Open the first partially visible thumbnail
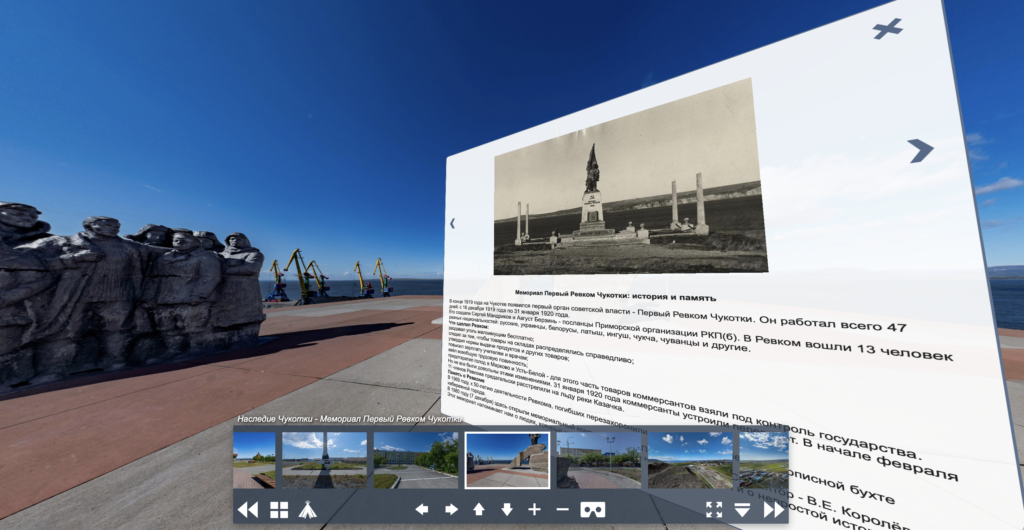The width and height of the screenshot is (1024, 530). click(x=254, y=460)
